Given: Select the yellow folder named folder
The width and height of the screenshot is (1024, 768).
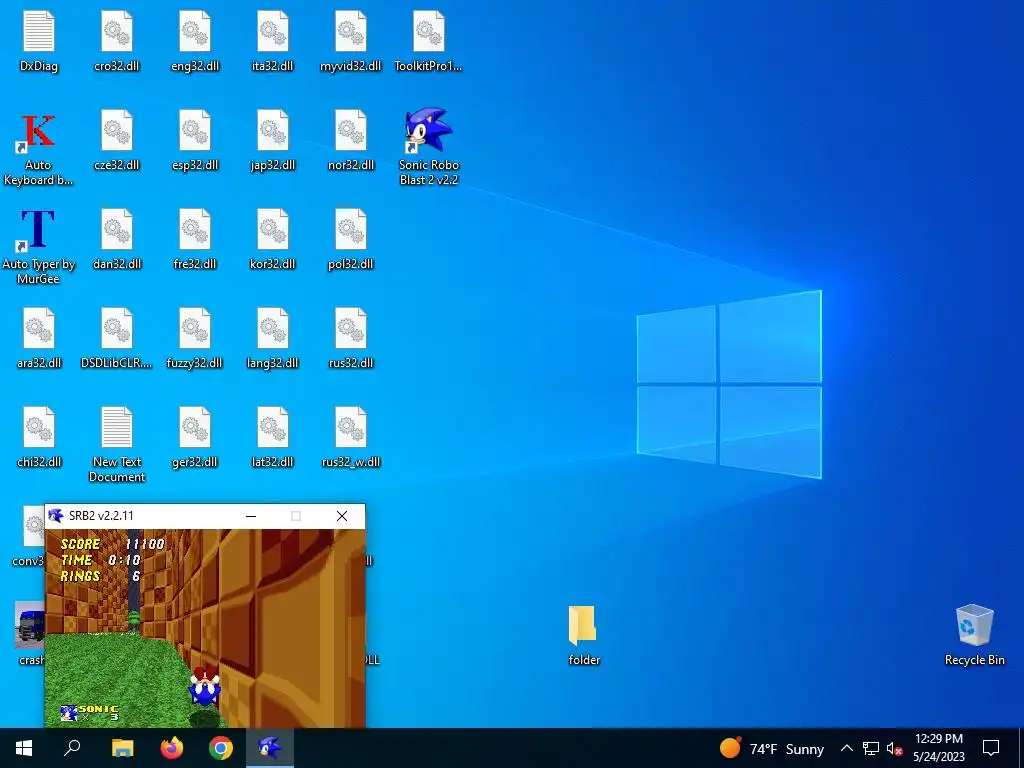Looking at the screenshot, I should coord(583,626).
